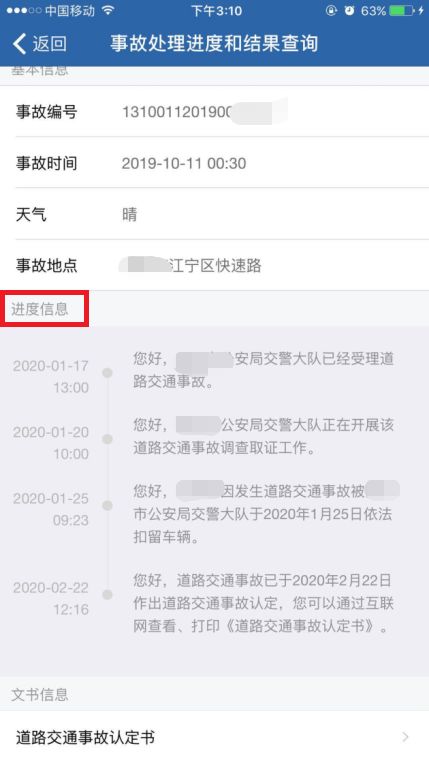Tap the charging bolt icon
429x763 pixels.
coord(421,10)
